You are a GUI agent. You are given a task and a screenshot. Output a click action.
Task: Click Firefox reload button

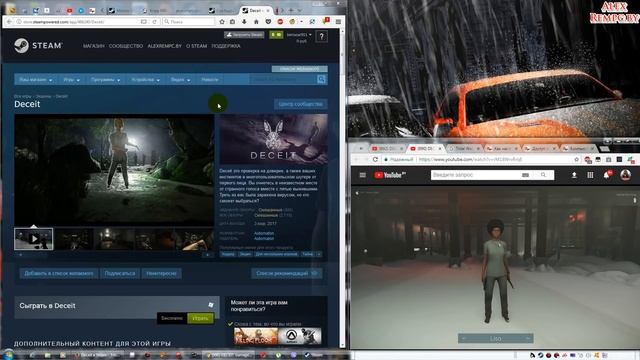pyautogui.click(x=154, y=22)
